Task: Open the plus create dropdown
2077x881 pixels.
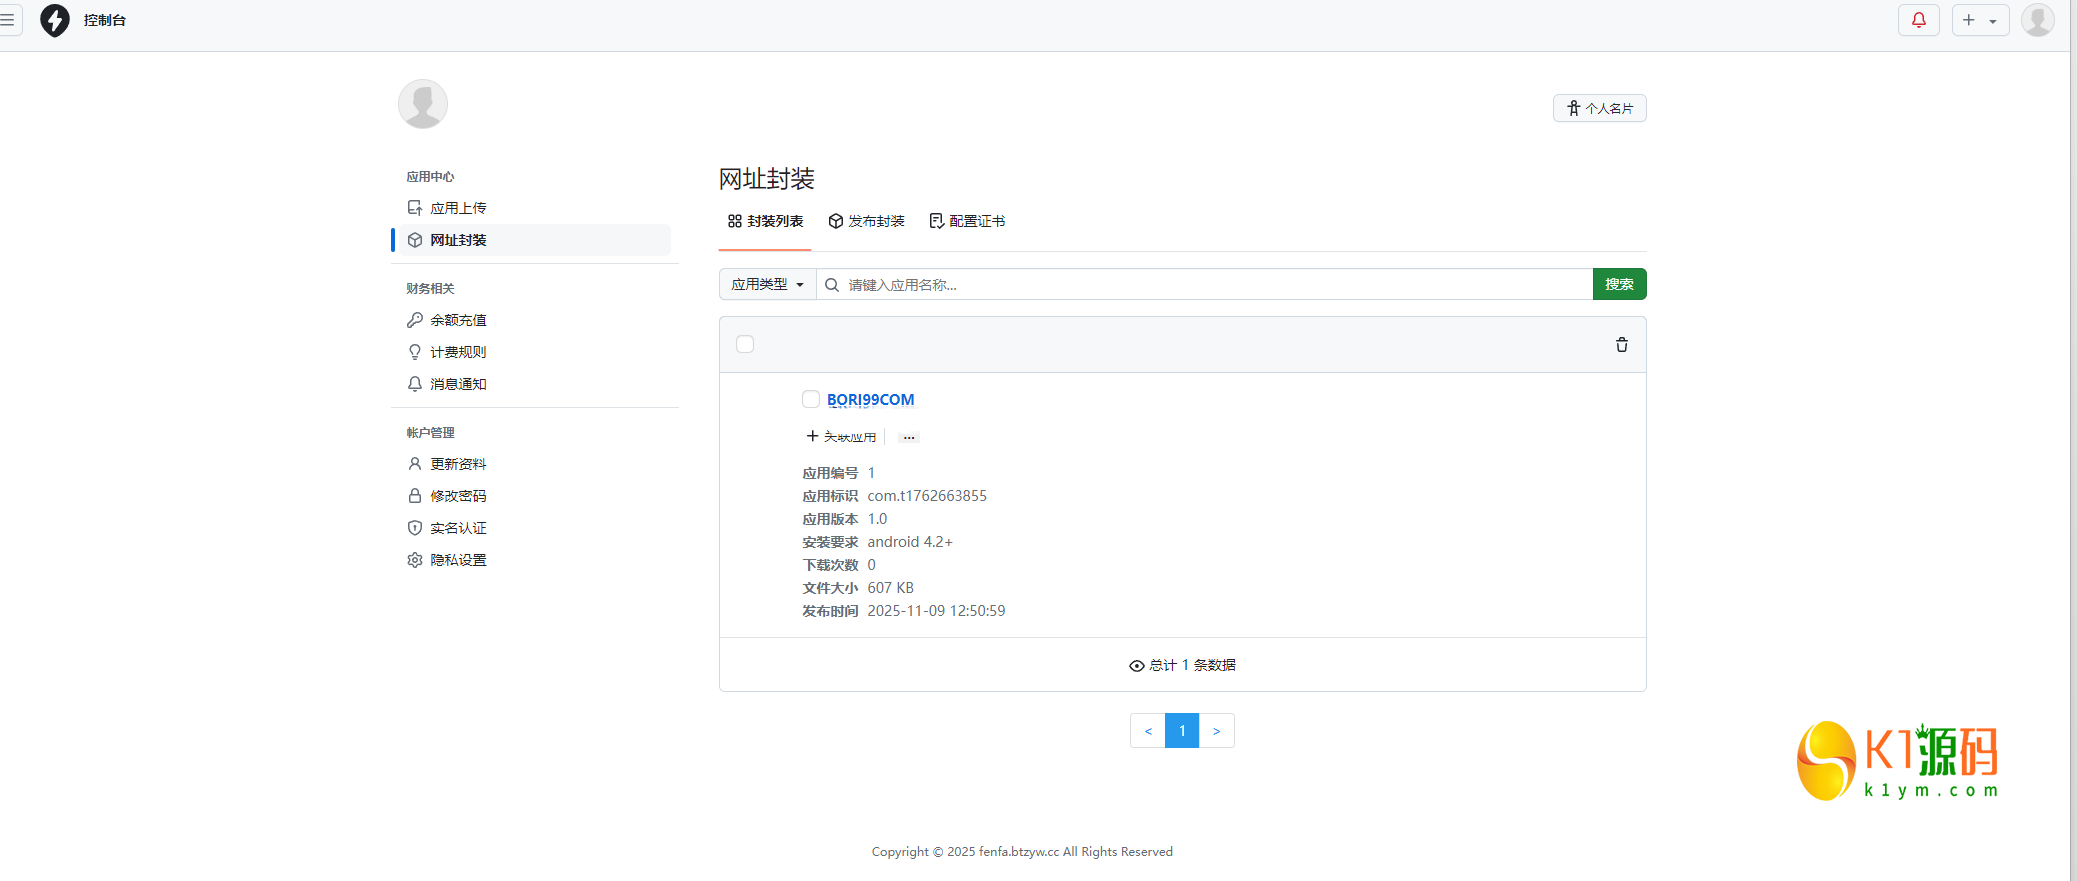Action: pyautogui.click(x=1979, y=20)
